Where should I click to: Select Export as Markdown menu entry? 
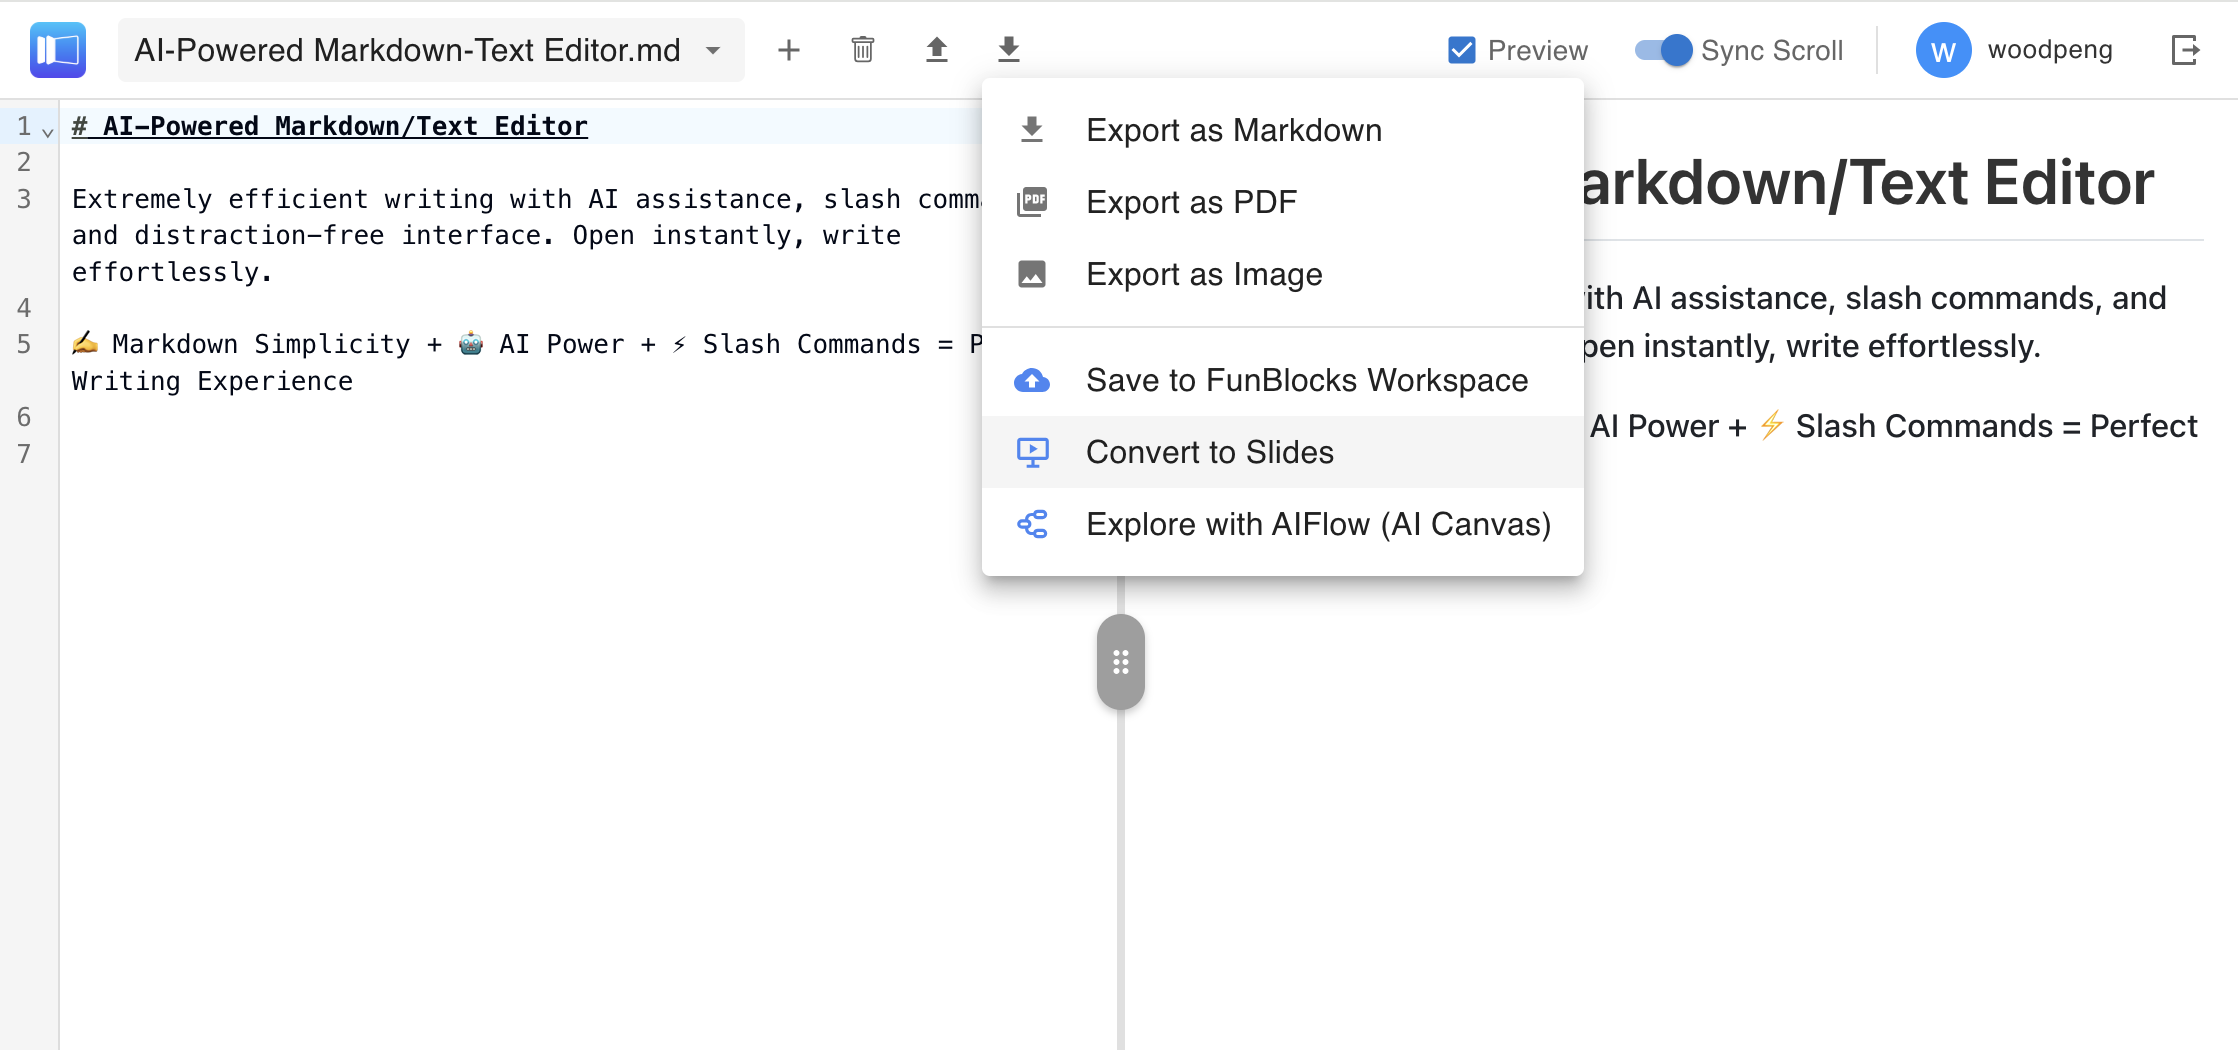(1234, 129)
